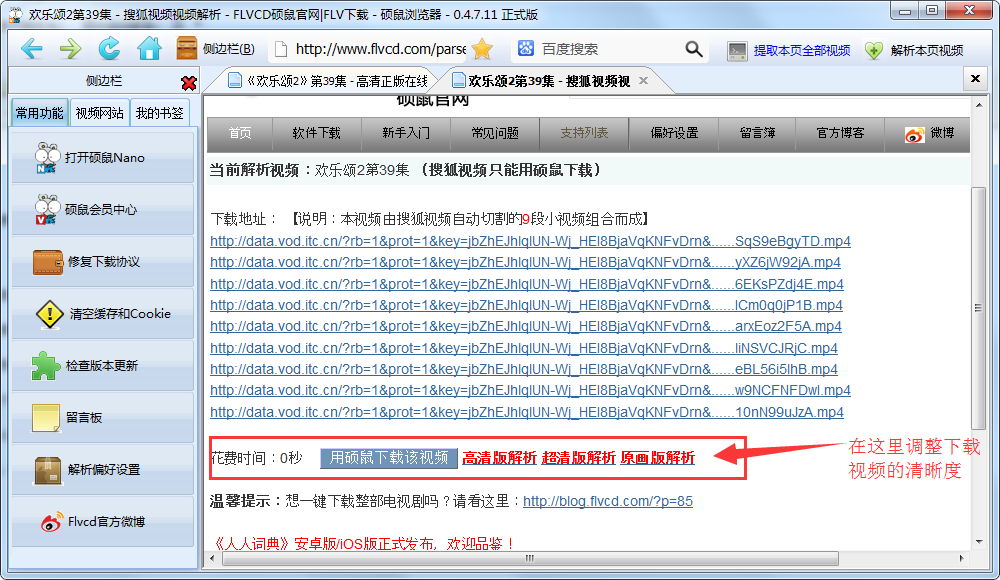Open 硕鼠会员中心
This screenshot has width=1000, height=580.
pos(103,210)
